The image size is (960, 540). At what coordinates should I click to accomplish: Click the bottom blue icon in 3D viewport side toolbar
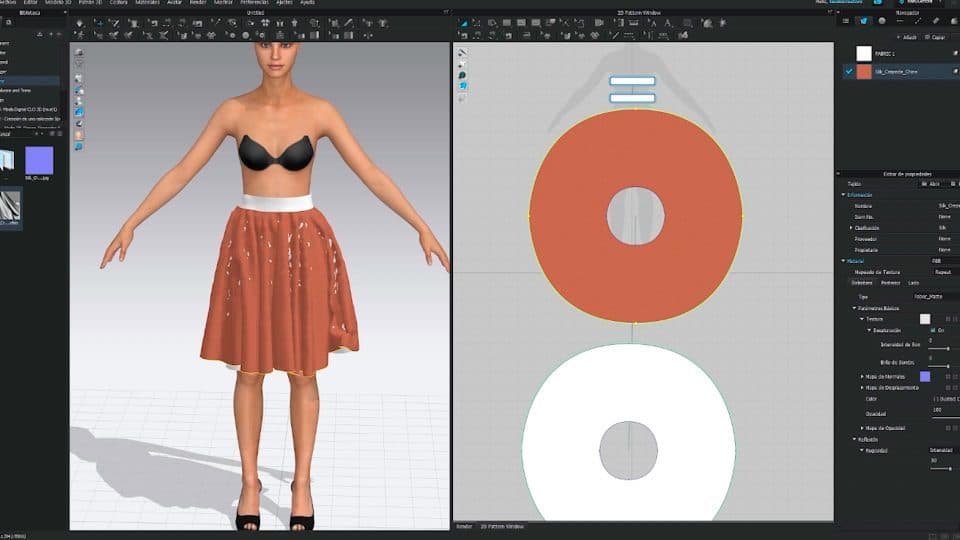pyautogui.click(x=79, y=147)
